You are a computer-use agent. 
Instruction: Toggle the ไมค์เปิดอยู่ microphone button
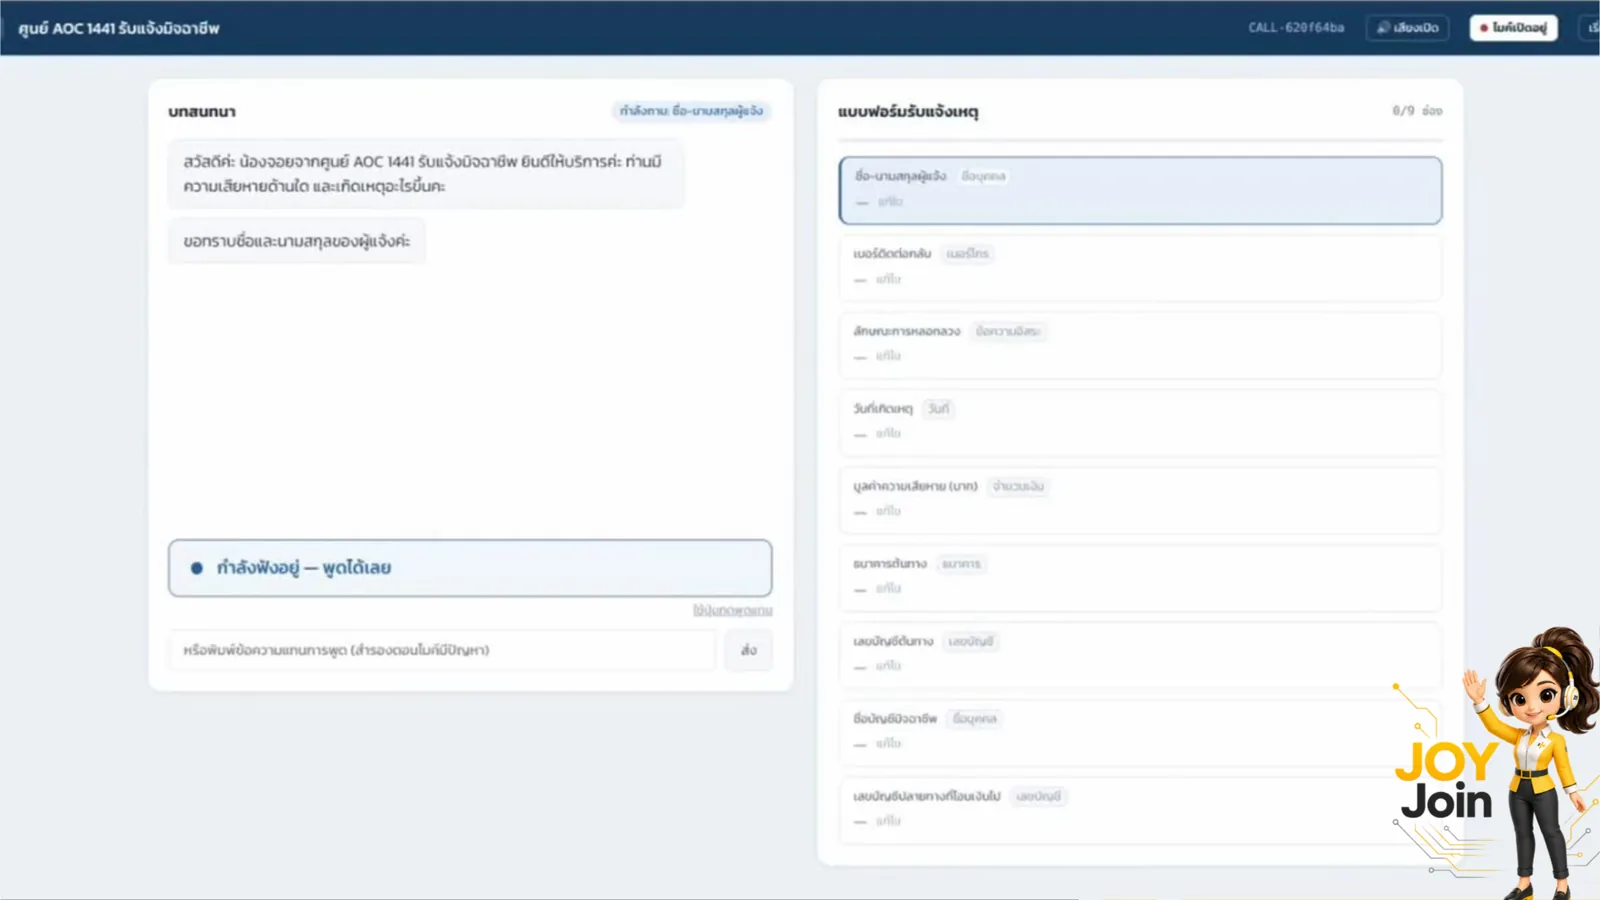pos(1513,28)
